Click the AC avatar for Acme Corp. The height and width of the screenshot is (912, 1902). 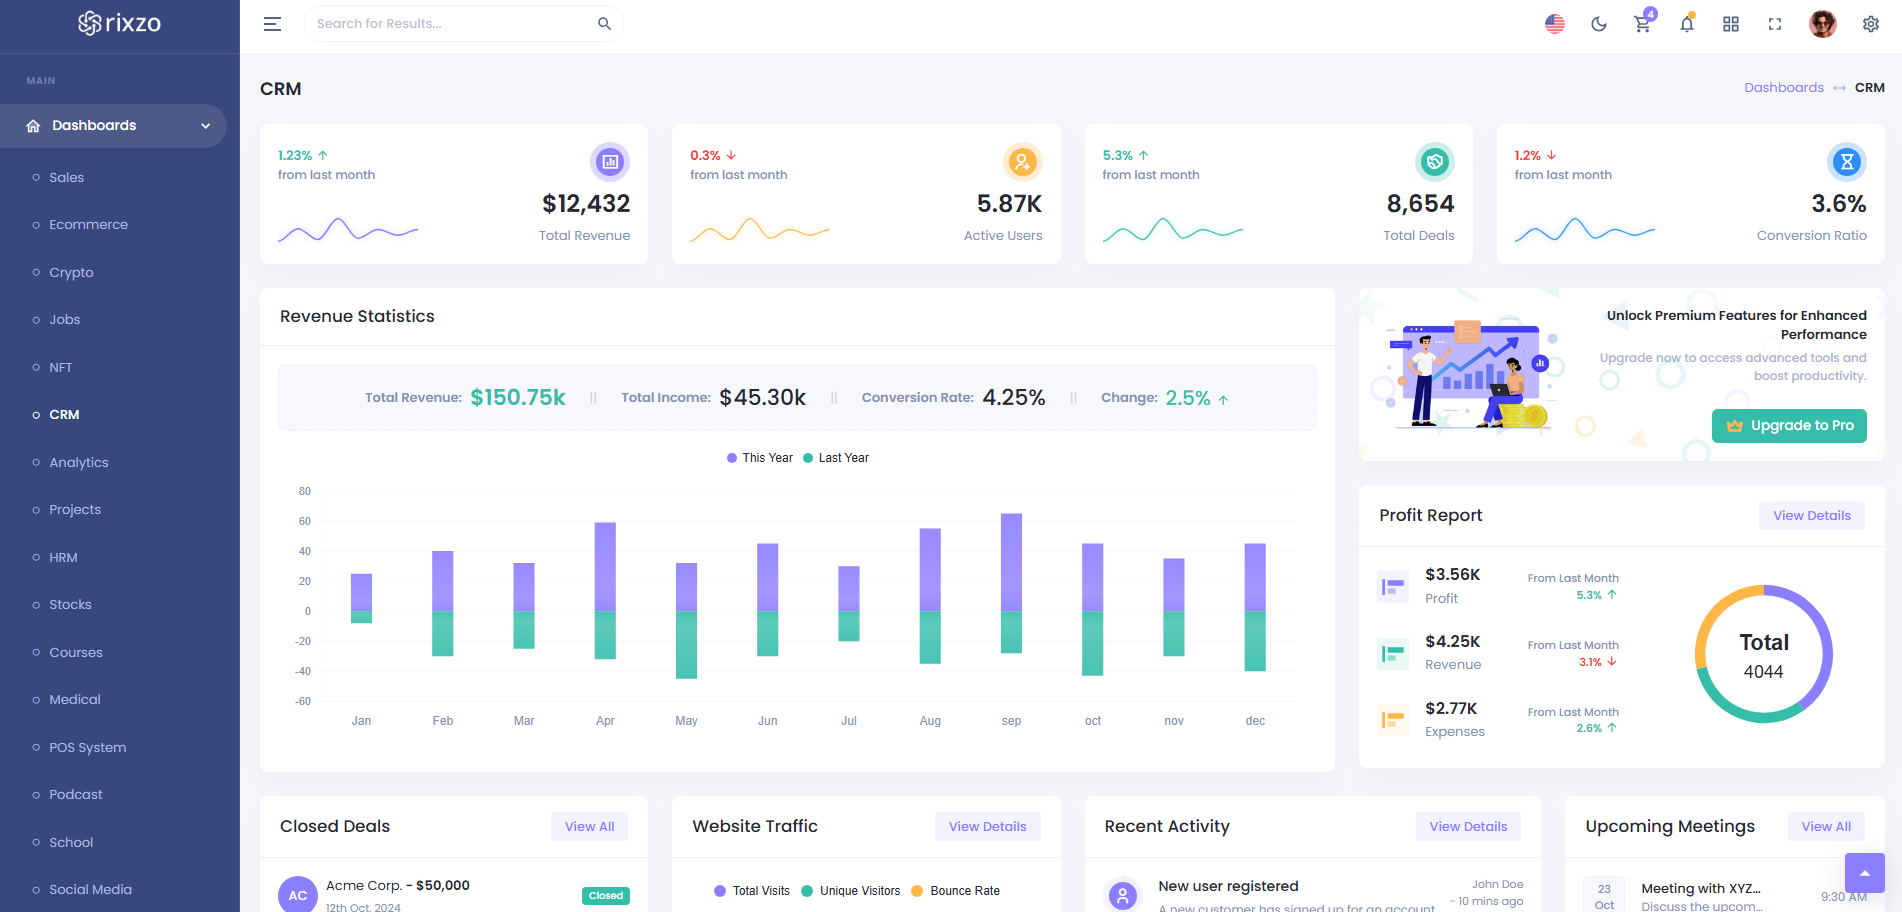pyautogui.click(x=297, y=895)
